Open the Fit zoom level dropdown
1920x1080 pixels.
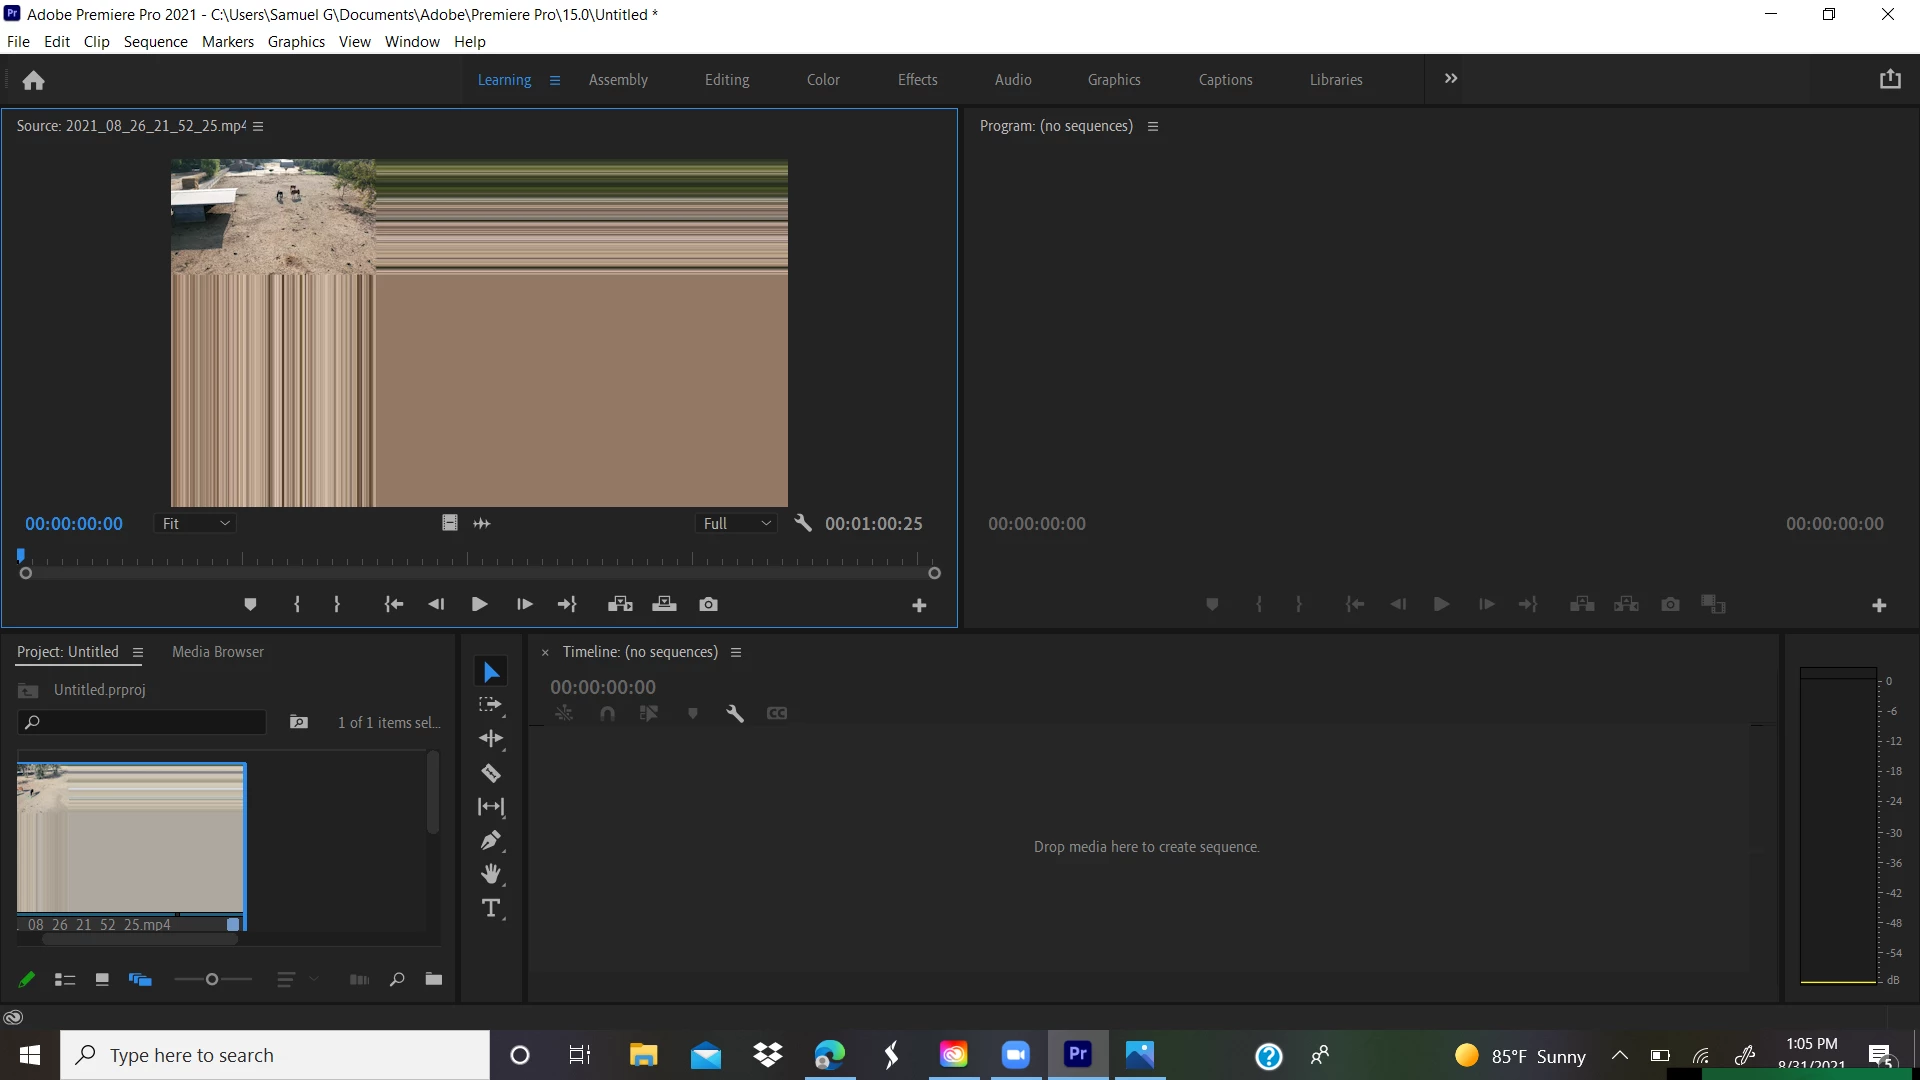click(196, 523)
